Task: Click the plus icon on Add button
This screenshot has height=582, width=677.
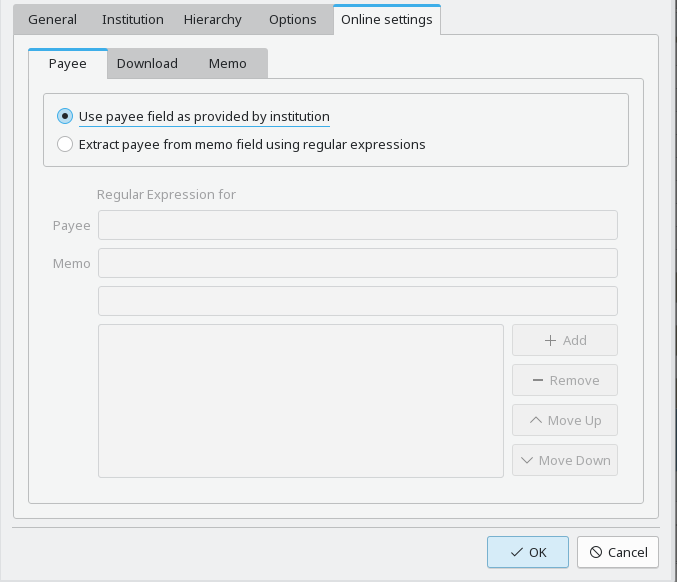Action: click(x=550, y=340)
